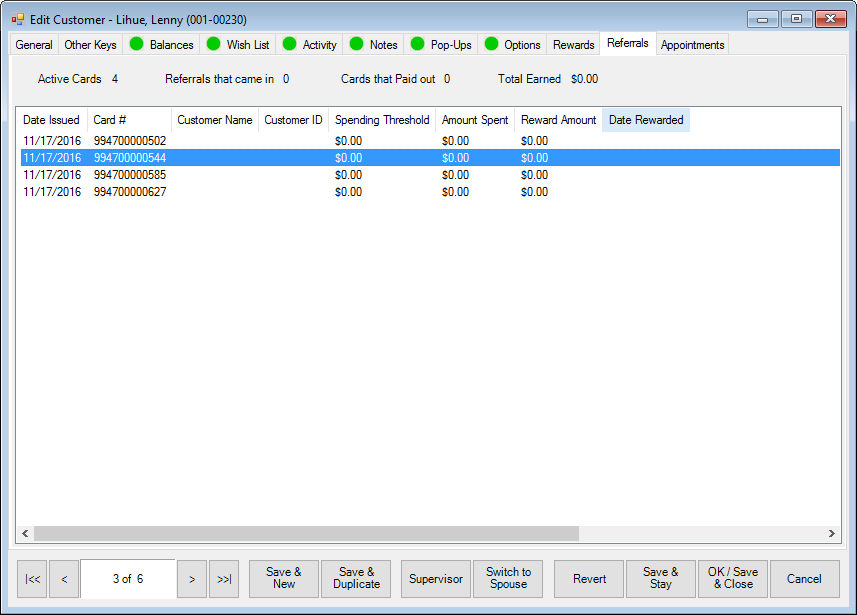
Task: Click the window icon in title bar
Action: (17, 19)
